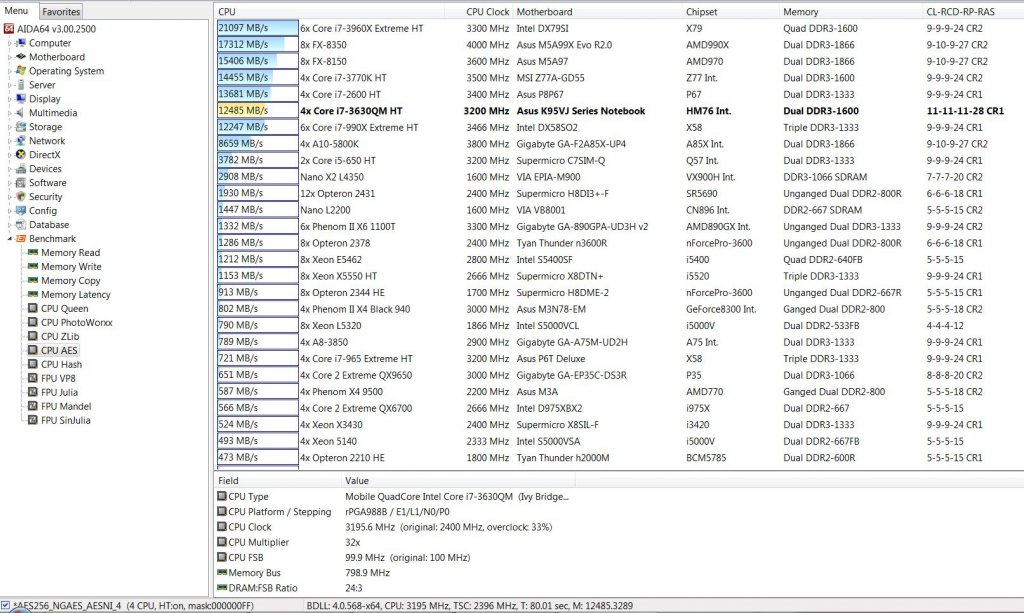Image resolution: width=1024 pixels, height=613 pixels.
Task: Expand the Computer tree node
Action: (9, 43)
